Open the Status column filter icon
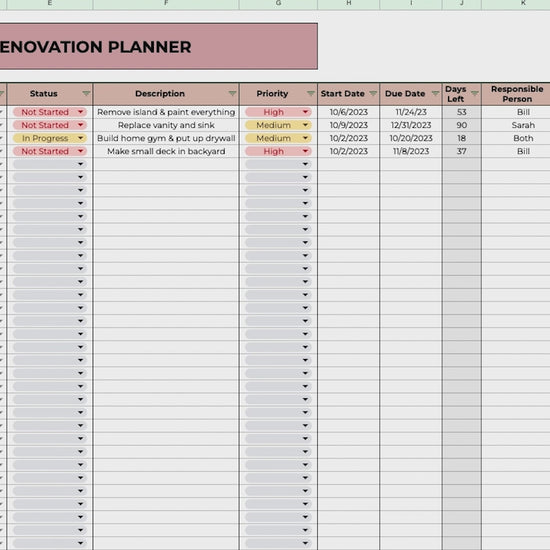The height and width of the screenshot is (550, 550). (86, 93)
